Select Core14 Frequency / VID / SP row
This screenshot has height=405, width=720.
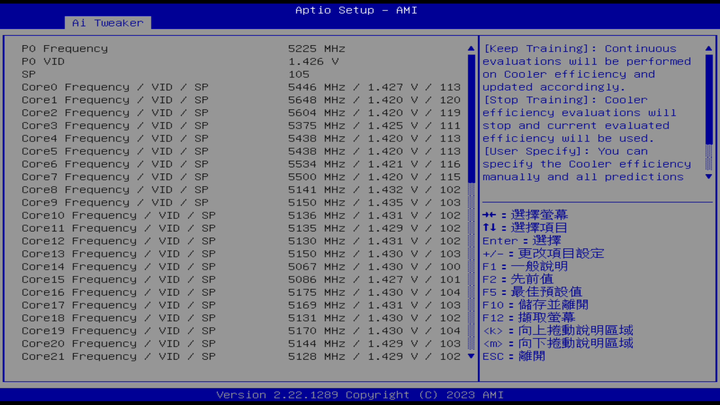coord(241,267)
